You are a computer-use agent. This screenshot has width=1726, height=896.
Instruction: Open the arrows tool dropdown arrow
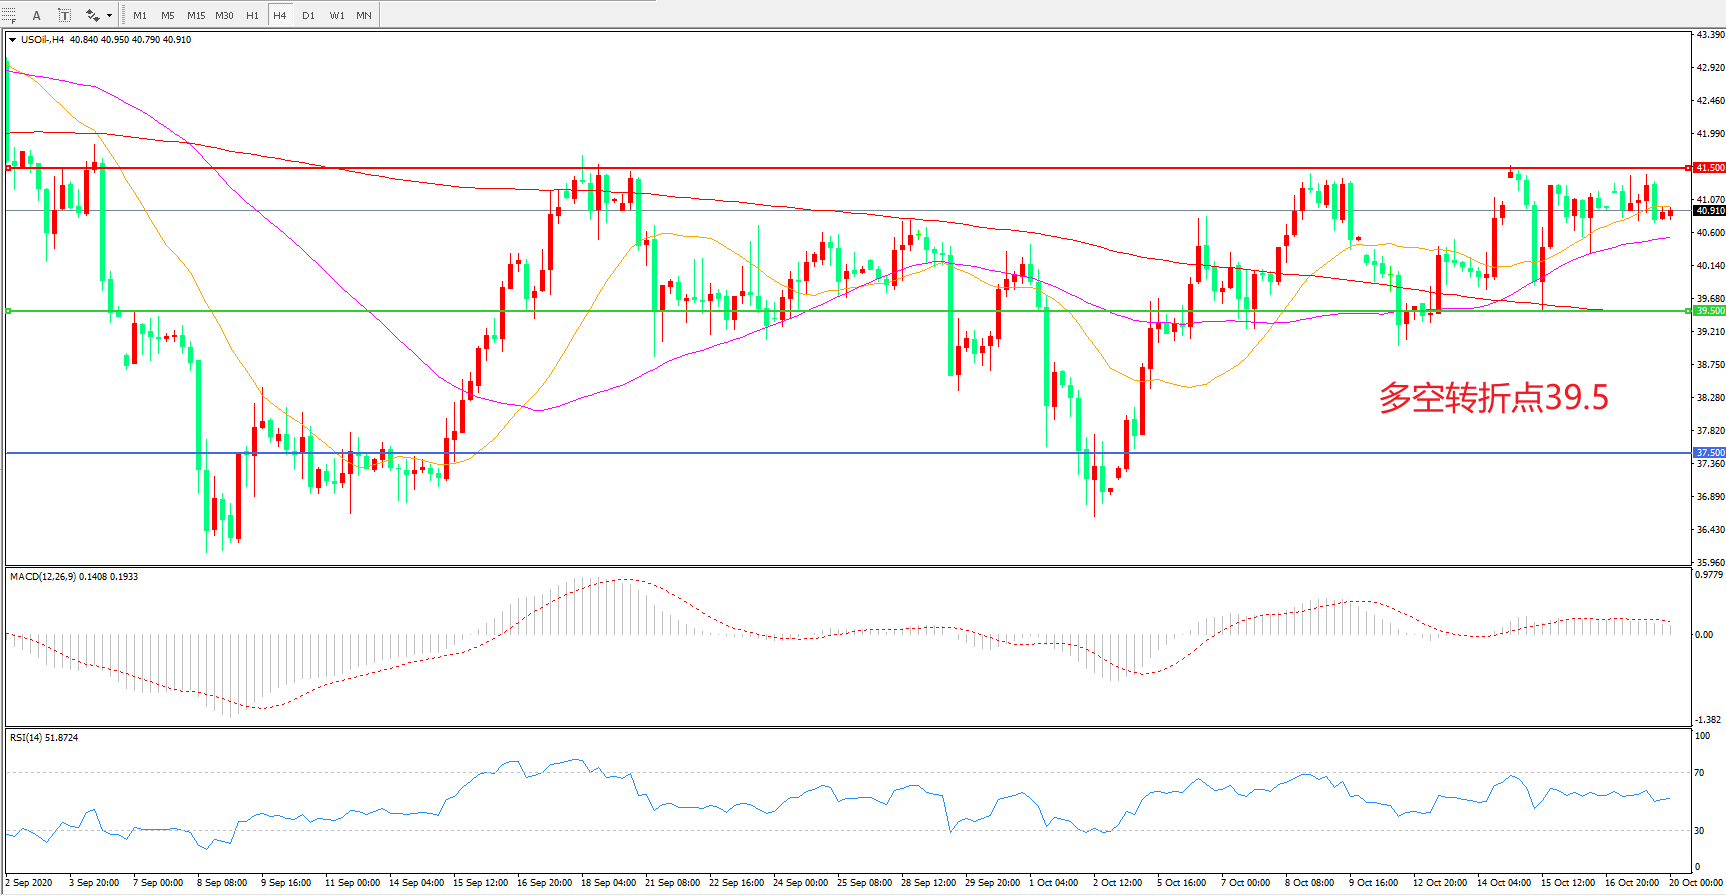coord(109,15)
